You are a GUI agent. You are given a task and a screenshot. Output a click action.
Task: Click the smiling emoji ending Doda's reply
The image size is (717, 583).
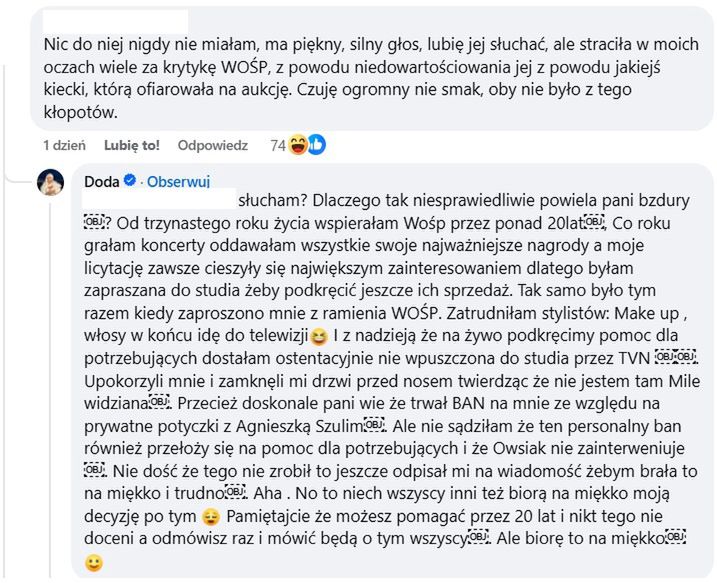pyautogui.click(x=93, y=562)
